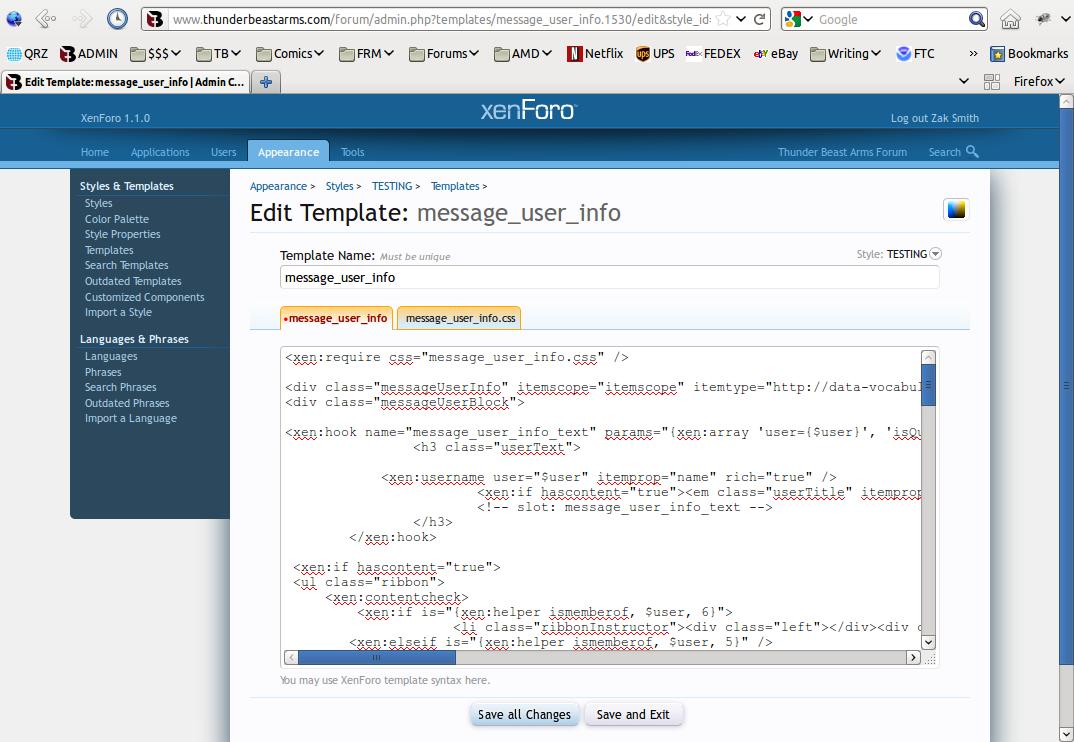This screenshot has width=1074, height=742.
Task: Open the browsing history clock icon
Action: tap(117, 19)
